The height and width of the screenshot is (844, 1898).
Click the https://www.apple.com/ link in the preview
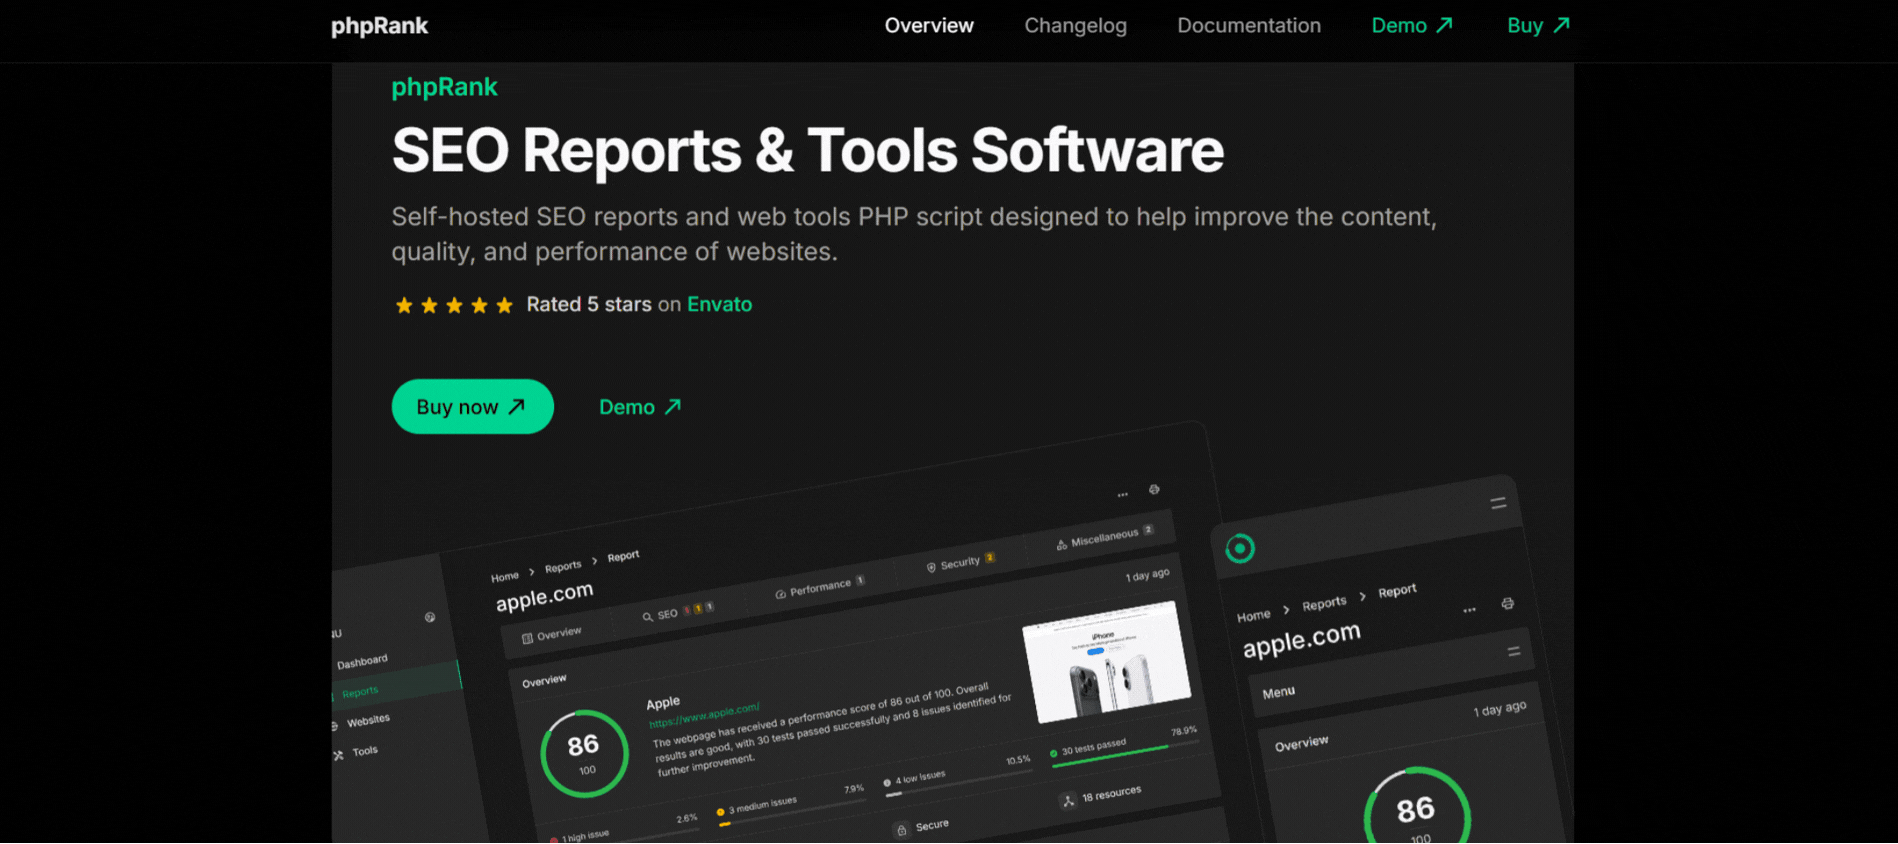click(704, 716)
